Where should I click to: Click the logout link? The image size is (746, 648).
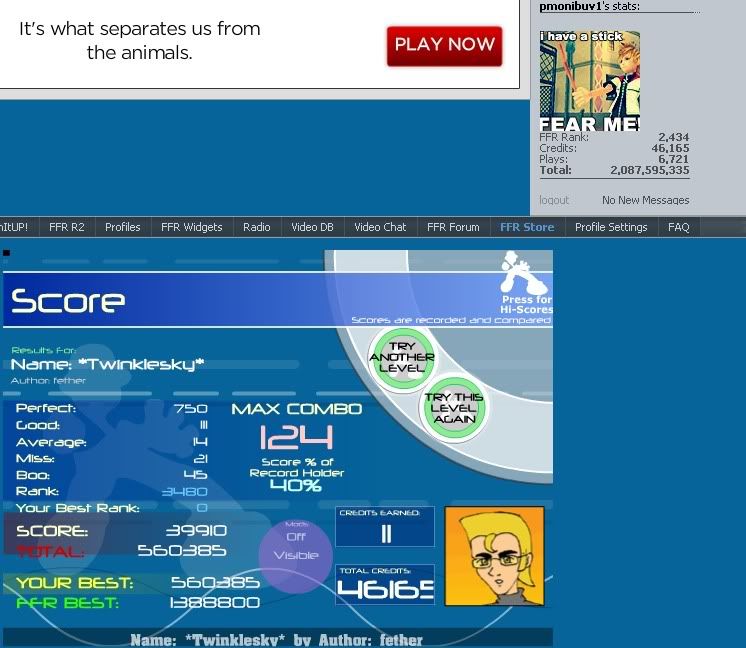tap(554, 200)
